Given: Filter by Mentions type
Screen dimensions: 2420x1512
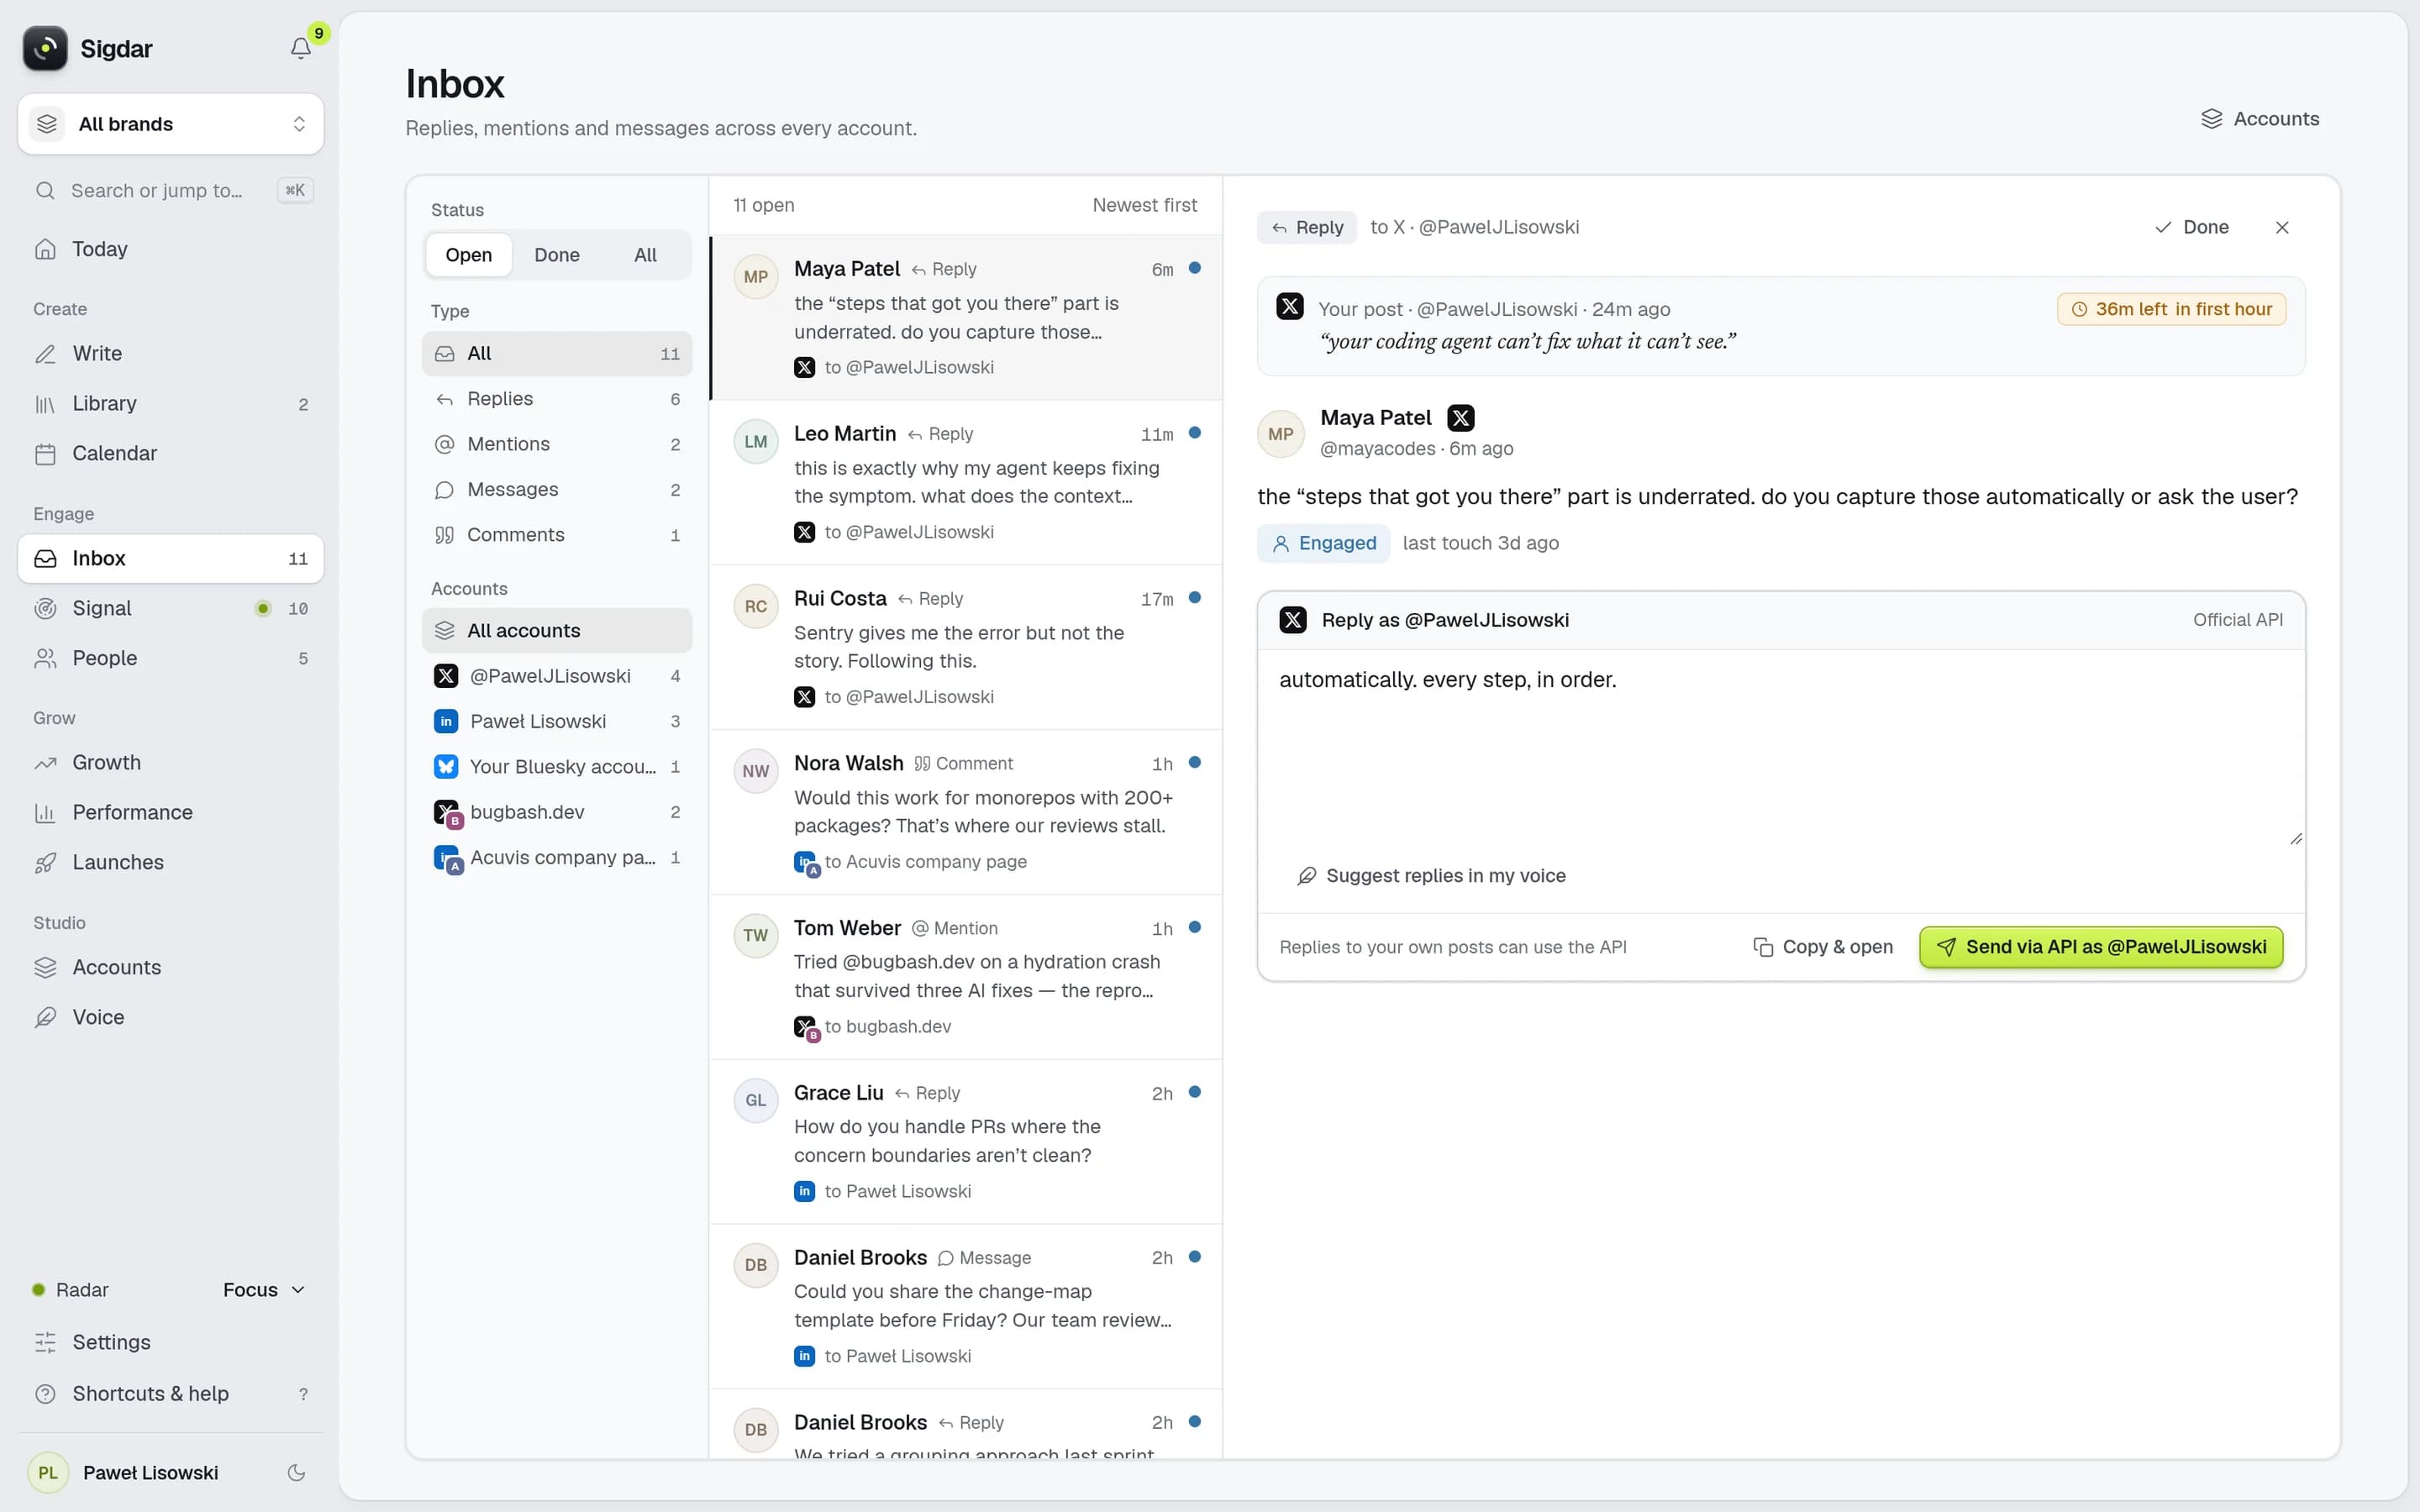Looking at the screenshot, I should pyautogui.click(x=557, y=444).
